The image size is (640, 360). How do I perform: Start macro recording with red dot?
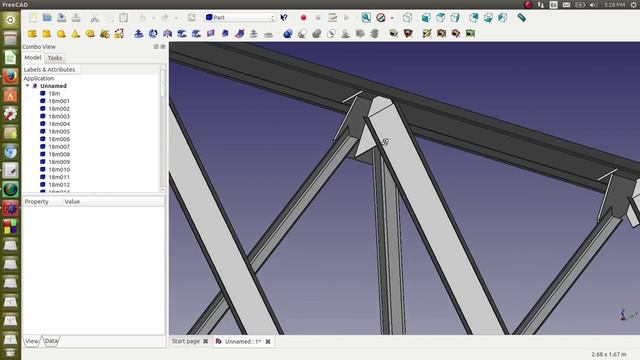click(303, 18)
